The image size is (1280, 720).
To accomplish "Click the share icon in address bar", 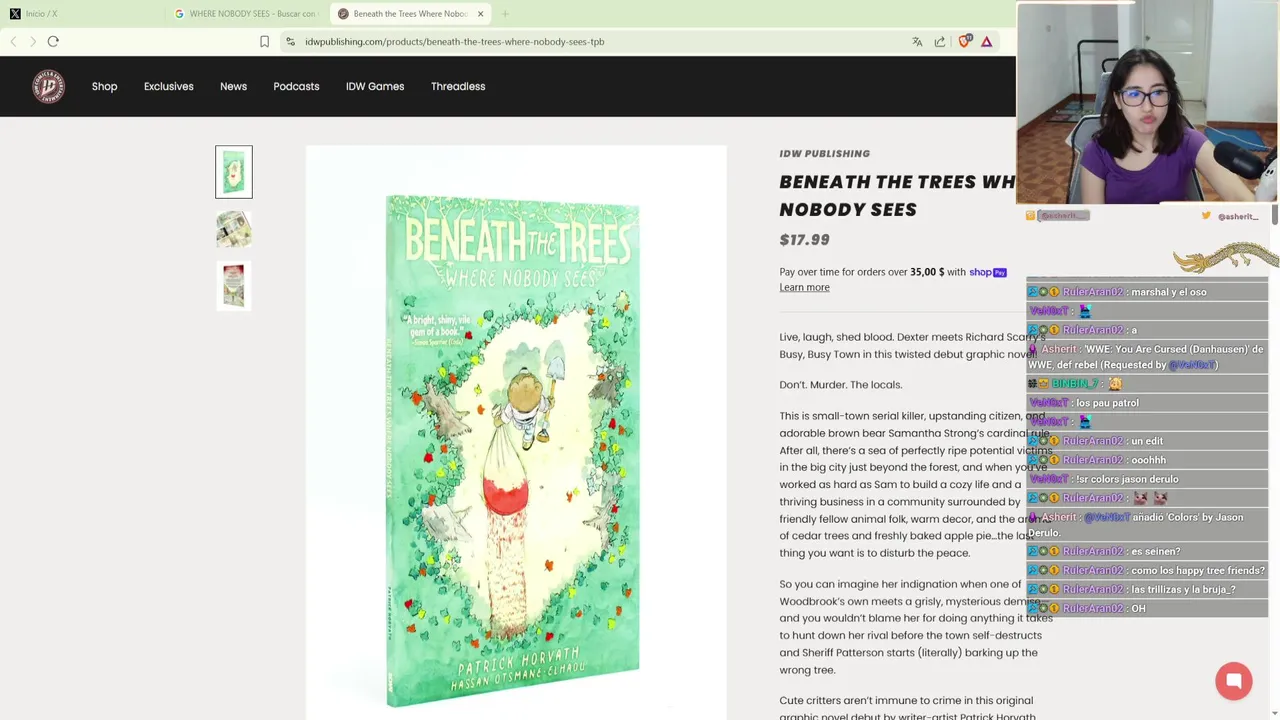I will [x=940, y=41].
